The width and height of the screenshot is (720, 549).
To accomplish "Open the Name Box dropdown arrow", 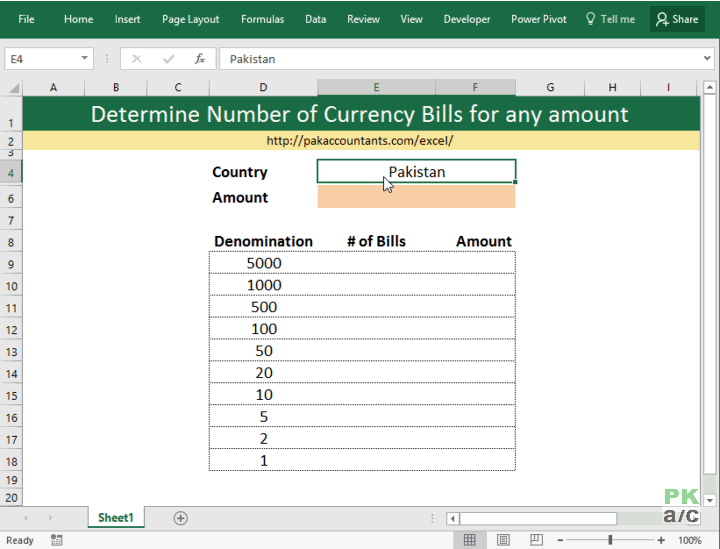I will pyautogui.click(x=84, y=58).
